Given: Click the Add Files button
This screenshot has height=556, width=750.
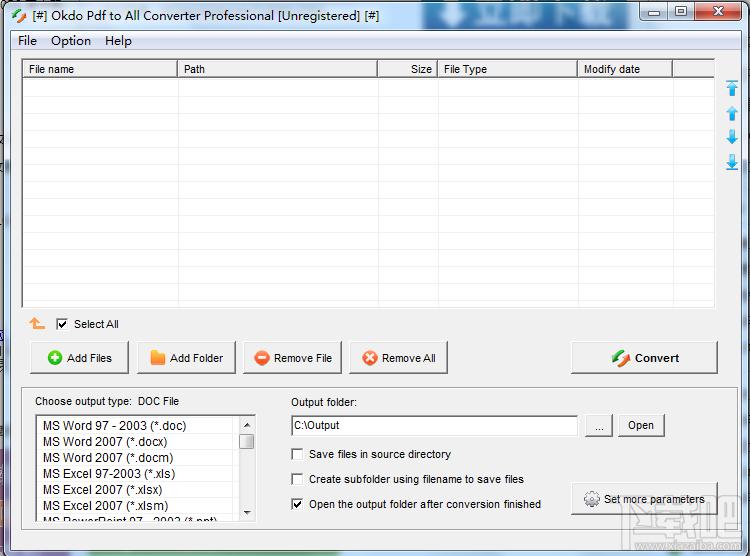Looking at the screenshot, I should [79, 357].
